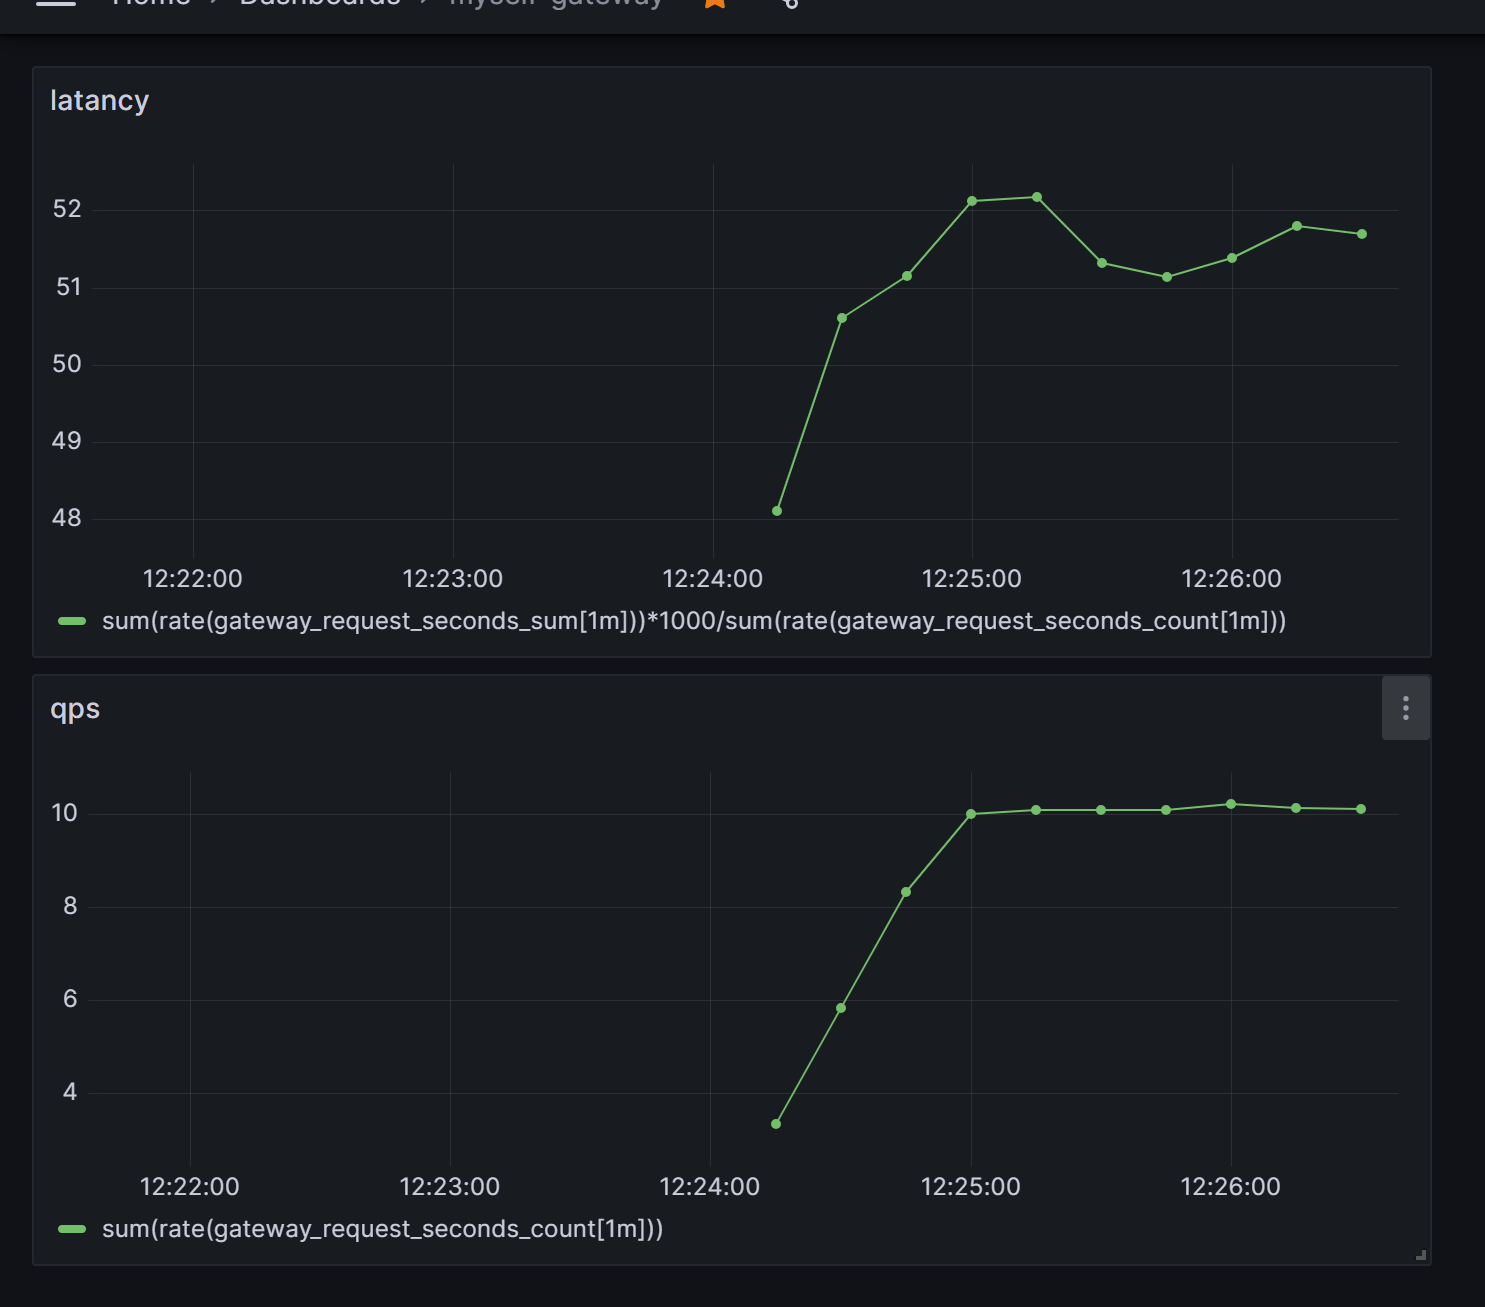Click the green qps legend color swatch
This screenshot has width=1485, height=1307.
pos(72,1229)
